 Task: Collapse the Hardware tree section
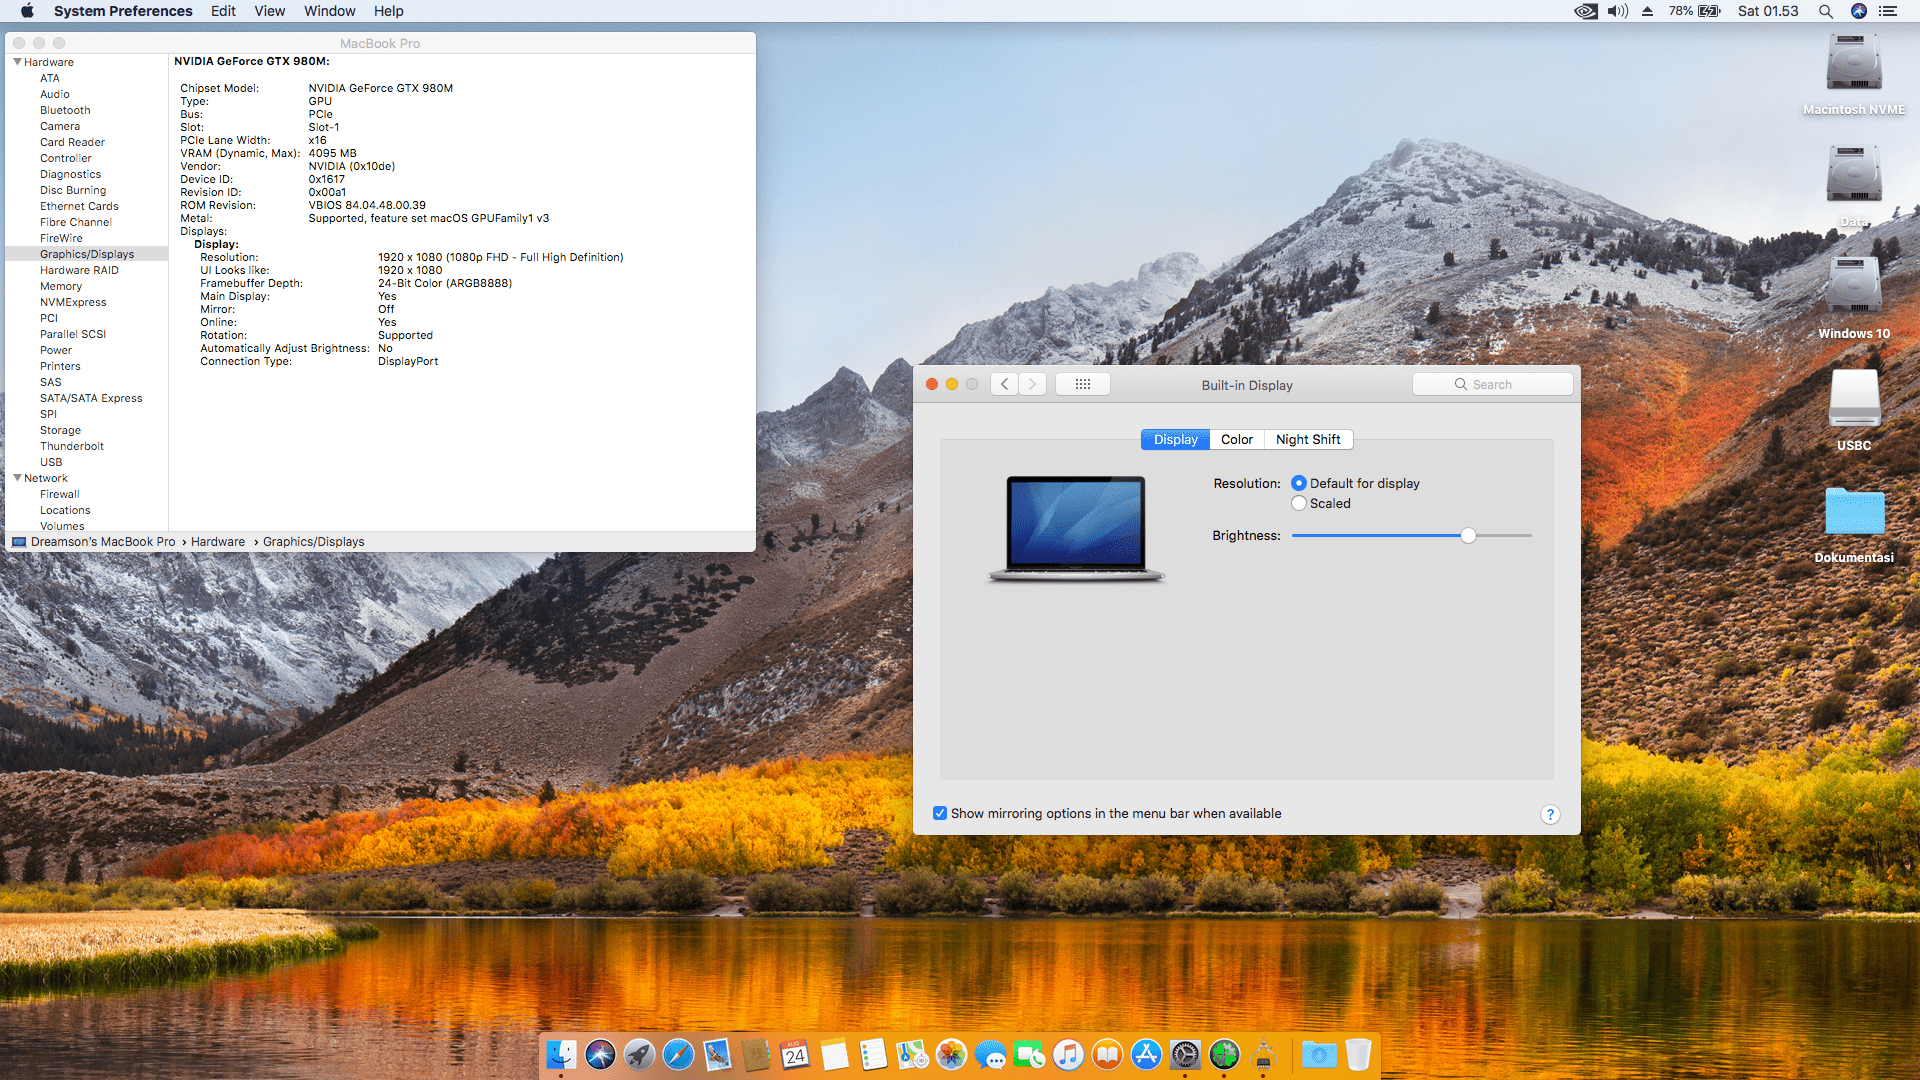(x=17, y=62)
